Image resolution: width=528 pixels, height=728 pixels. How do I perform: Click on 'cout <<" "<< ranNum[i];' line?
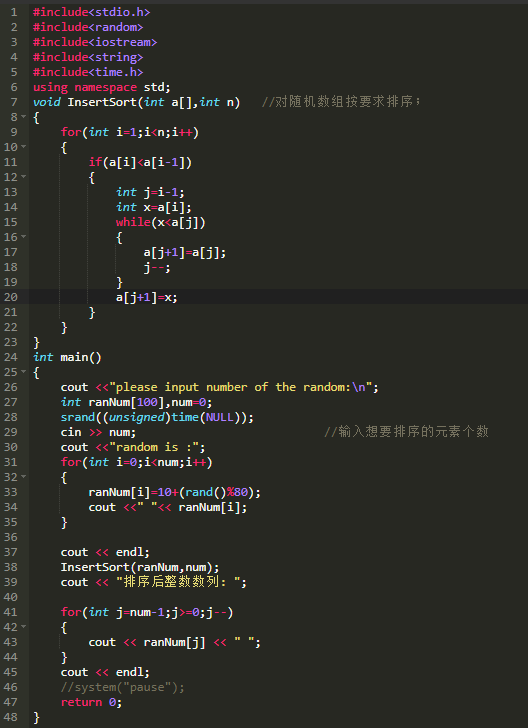click(168, 507)
